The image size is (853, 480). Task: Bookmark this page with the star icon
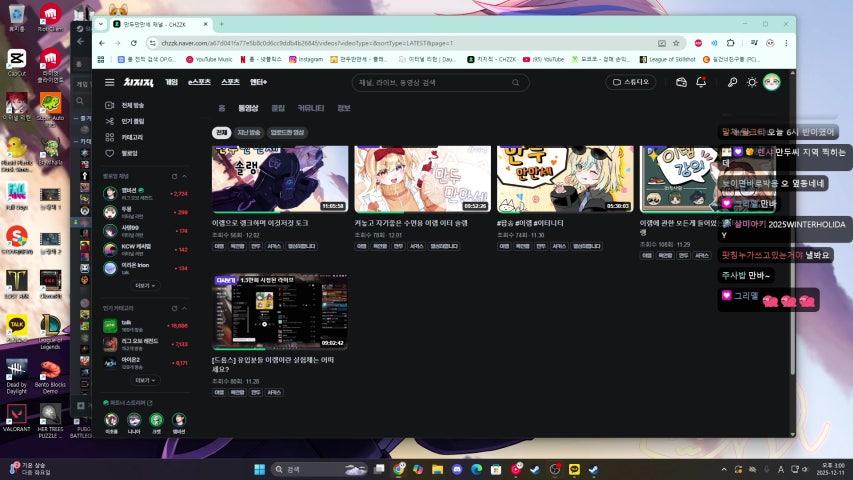coord(676,43)
